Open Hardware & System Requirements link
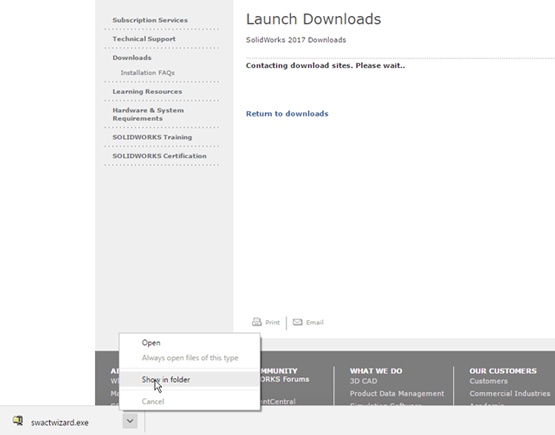The width and height of the screenshot is (555, 435). click(x=148, y=114)
